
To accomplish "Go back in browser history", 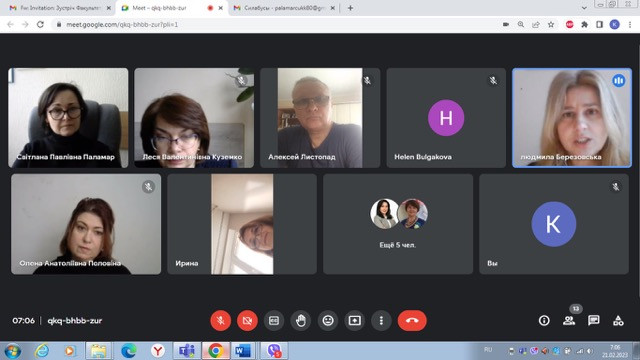I will click(x=10, y=24).
